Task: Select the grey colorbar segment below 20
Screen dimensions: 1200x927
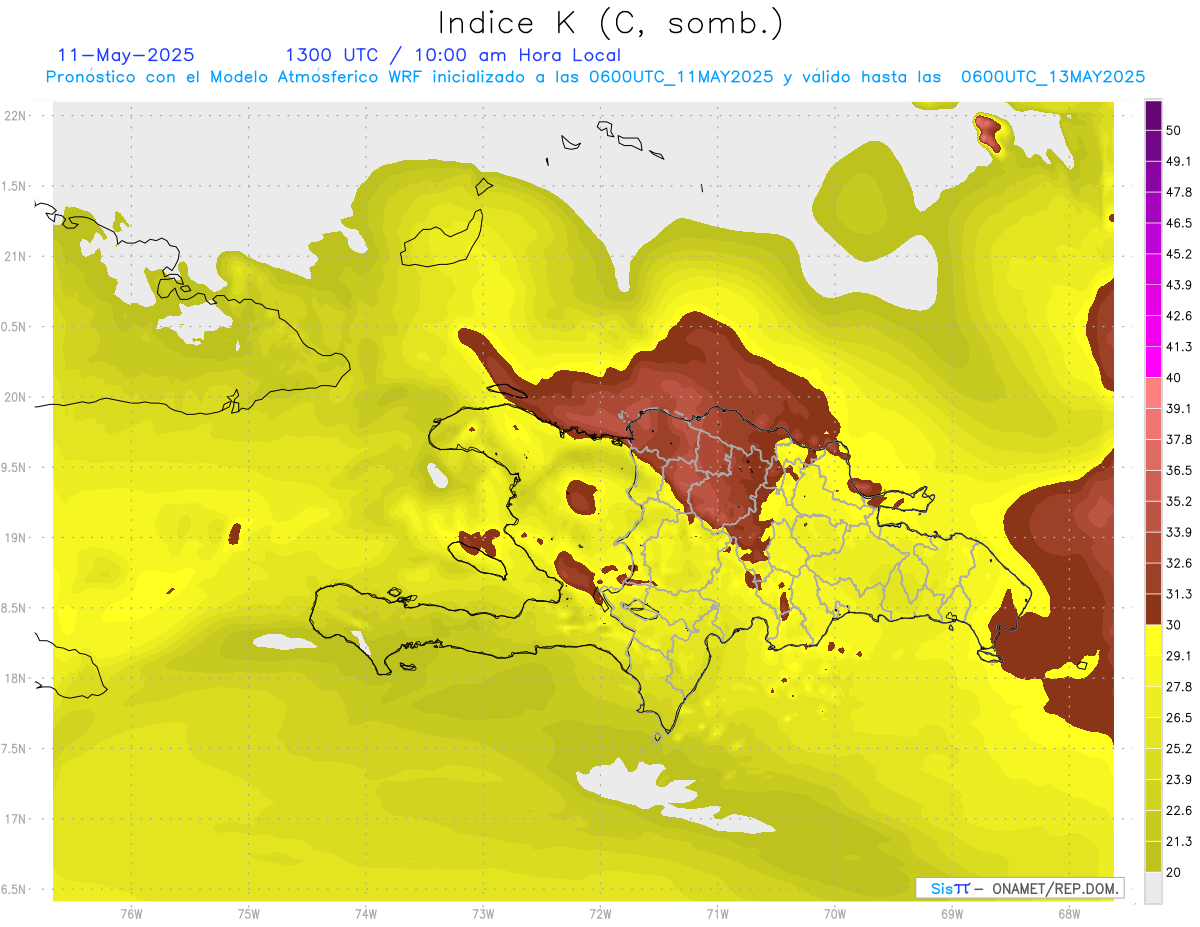Action: (x=1153, y=887)
